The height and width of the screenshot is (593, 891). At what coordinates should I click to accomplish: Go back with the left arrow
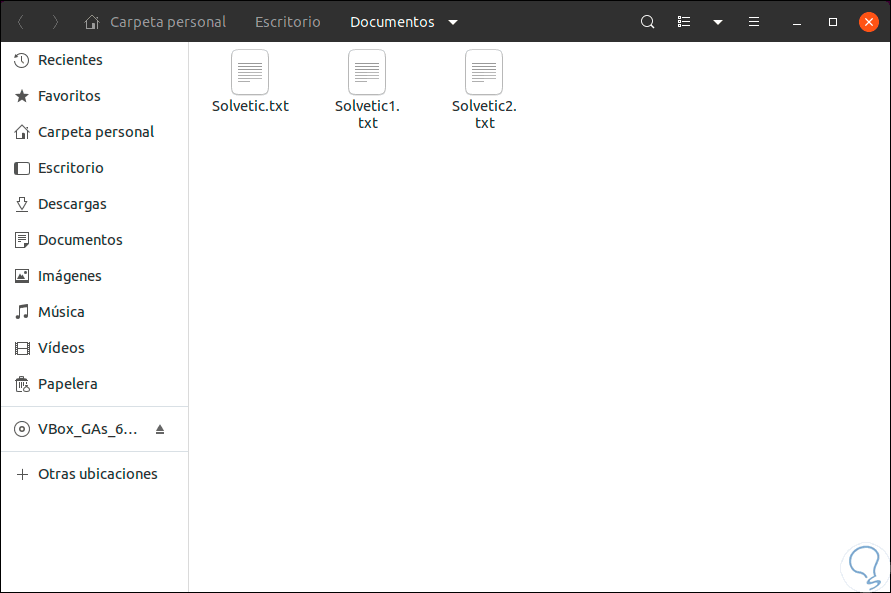21,22
